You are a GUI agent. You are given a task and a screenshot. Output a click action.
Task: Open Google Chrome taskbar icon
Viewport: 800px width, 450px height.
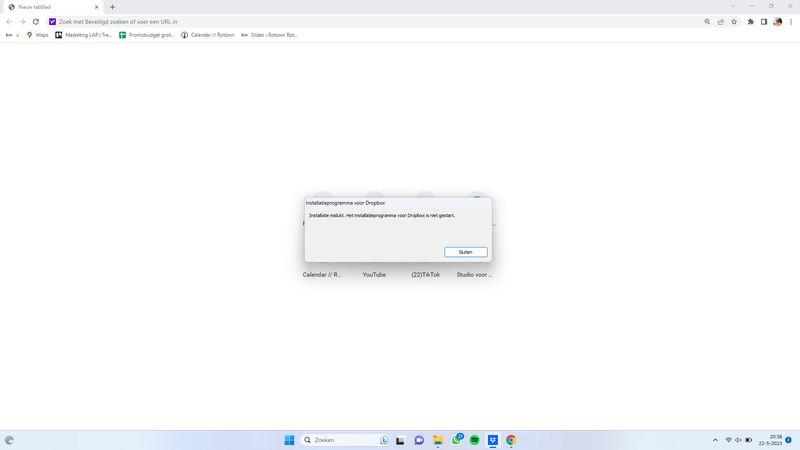tap(511, 440)
